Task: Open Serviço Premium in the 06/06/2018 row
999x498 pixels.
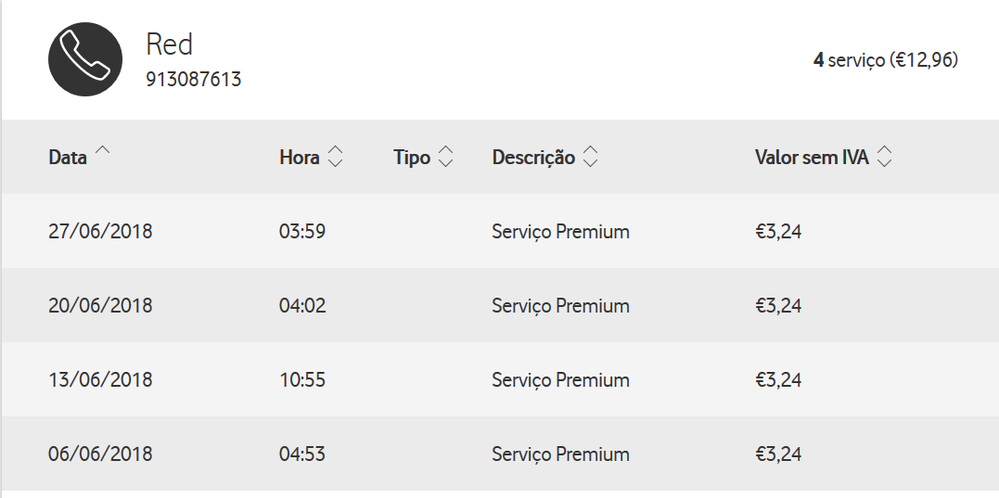Action: pos(561,455)
